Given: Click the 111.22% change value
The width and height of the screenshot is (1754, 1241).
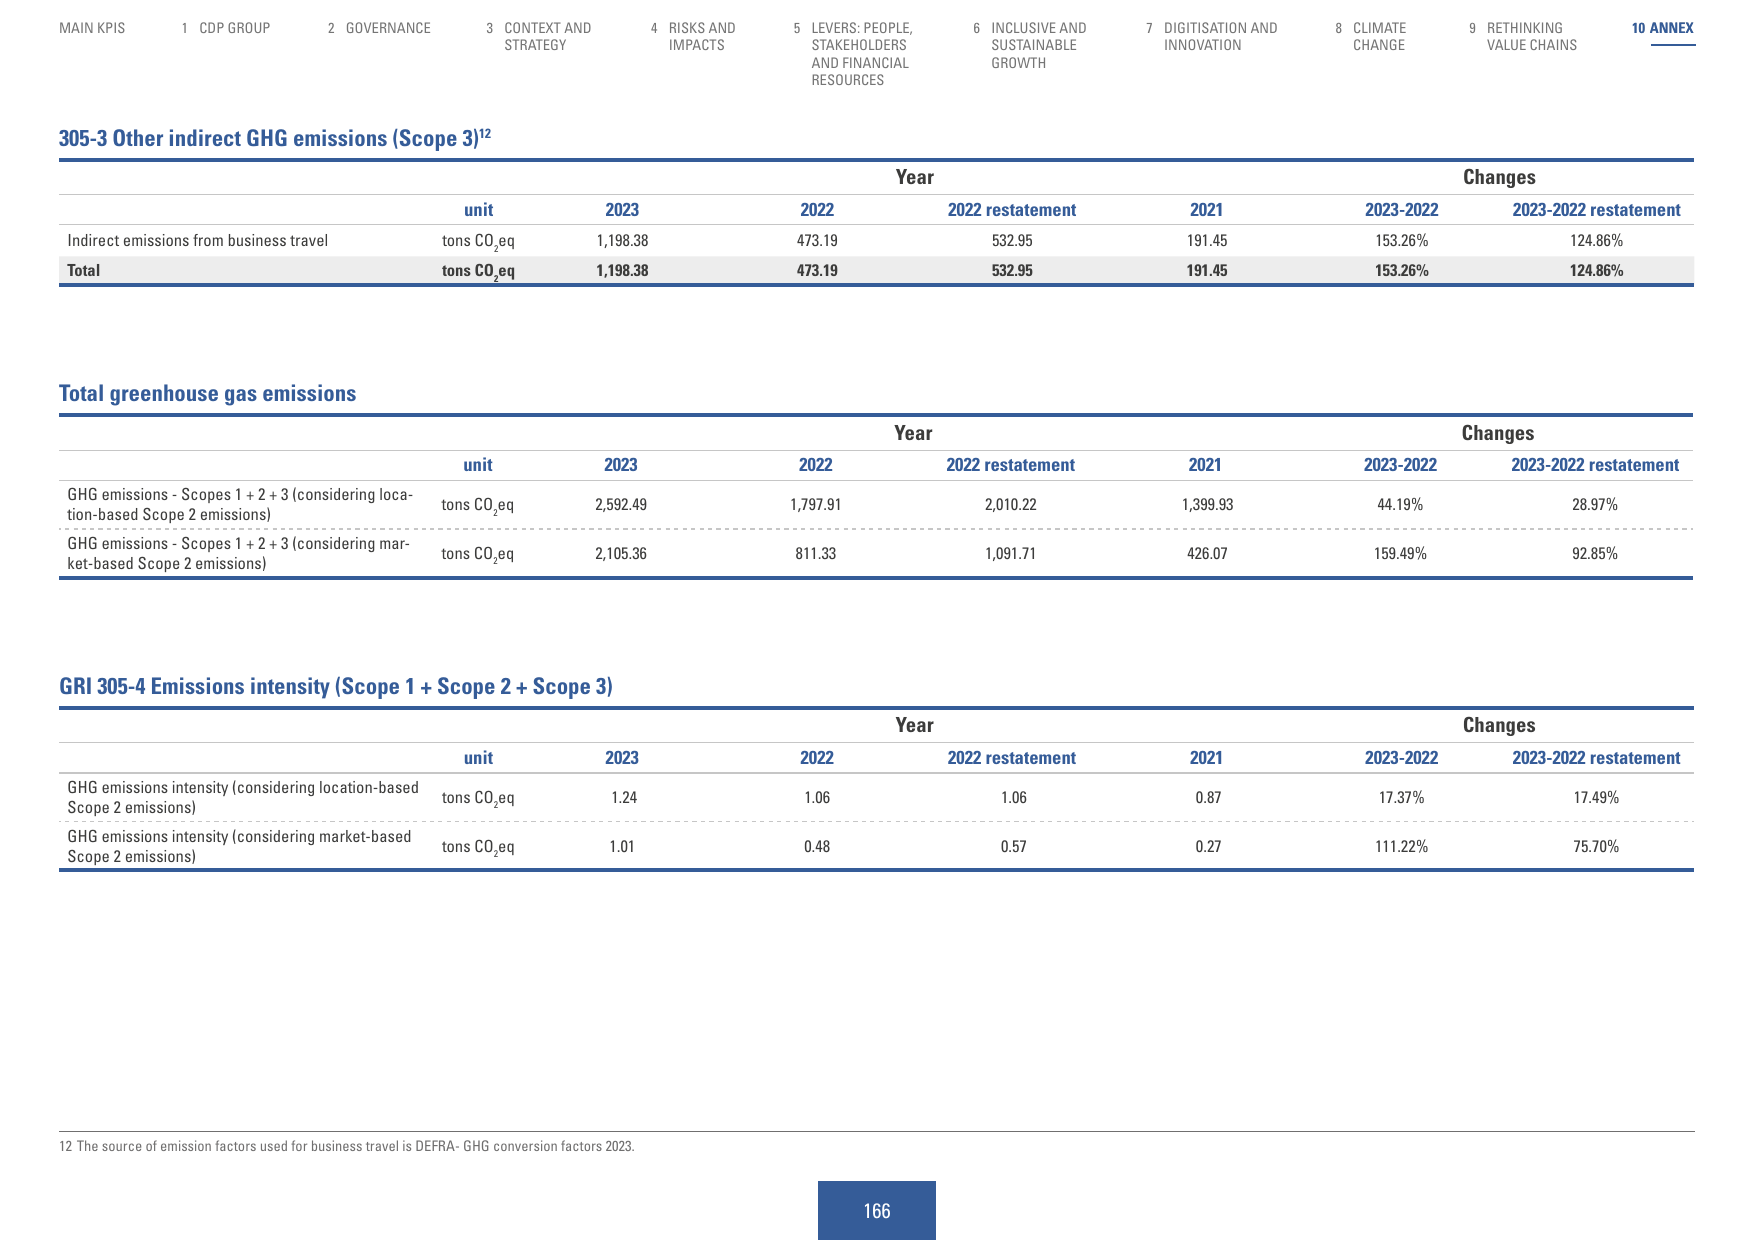Looking at the screenshot, I should [1402, 846].
